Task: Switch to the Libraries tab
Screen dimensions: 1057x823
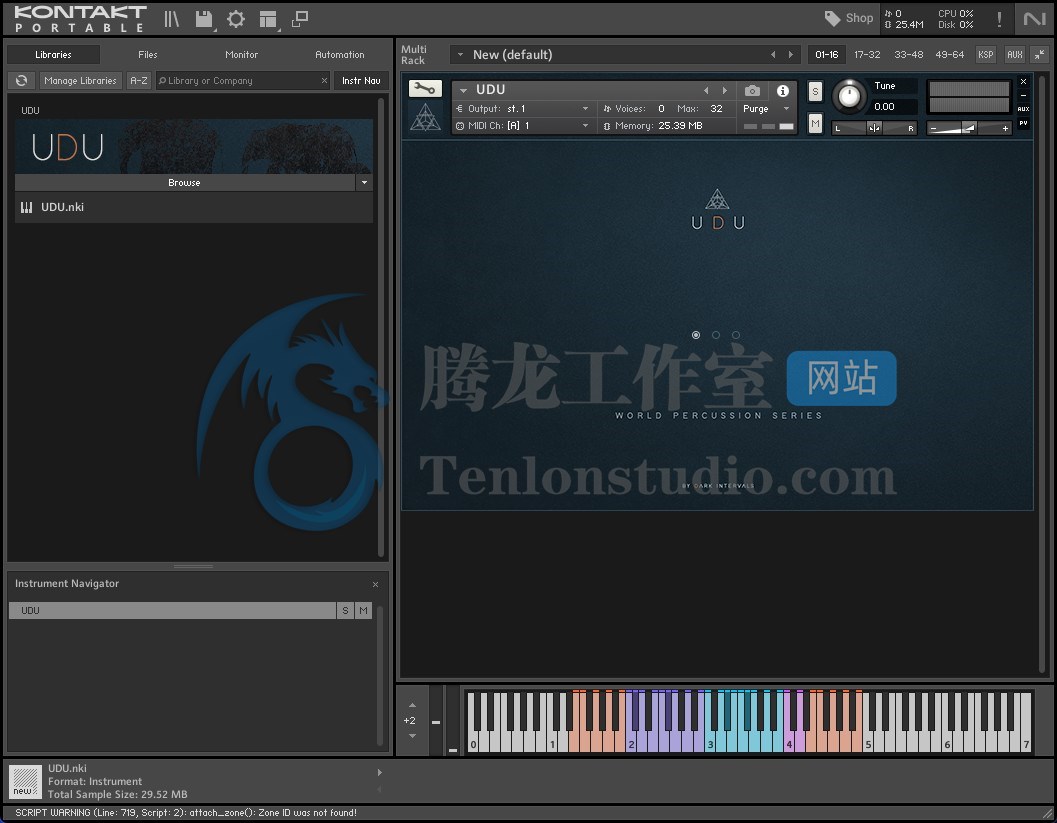Action: [x=53, y=55]
